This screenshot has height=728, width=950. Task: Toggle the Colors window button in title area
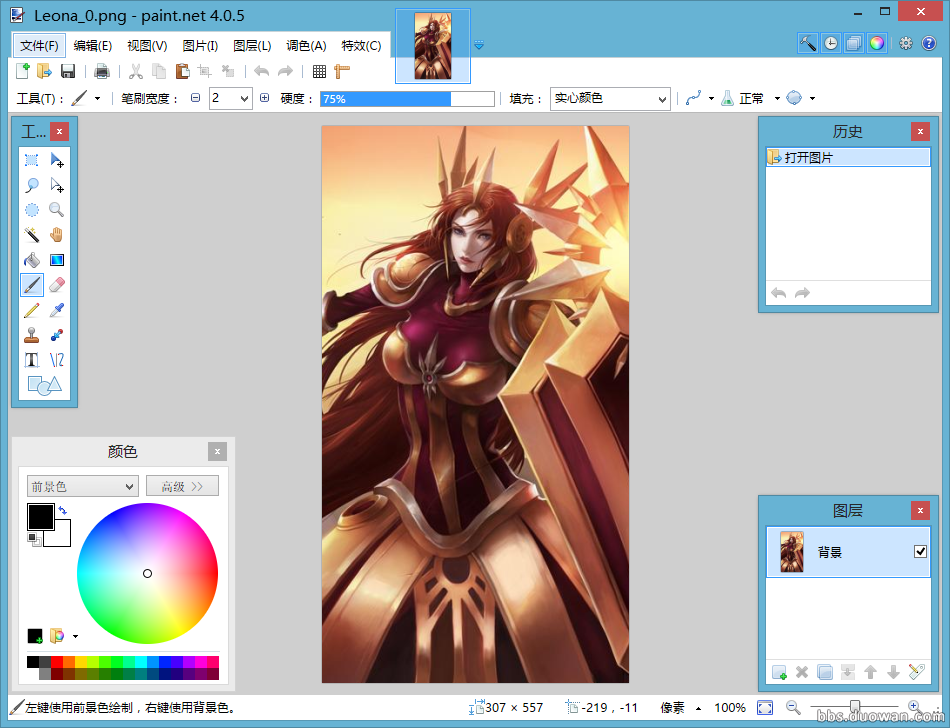point(877,43)
